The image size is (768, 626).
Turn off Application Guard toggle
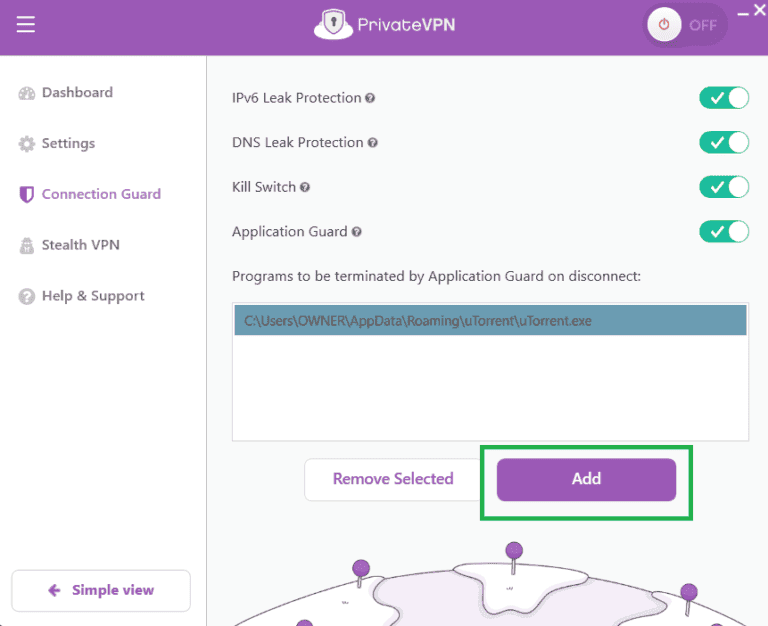point(724,232)
